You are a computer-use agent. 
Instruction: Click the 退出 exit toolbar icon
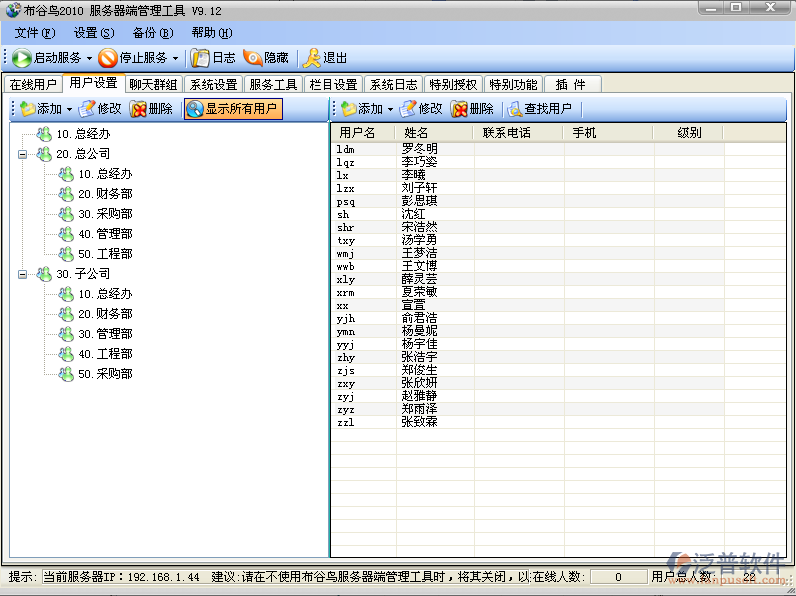pos(312,58)
